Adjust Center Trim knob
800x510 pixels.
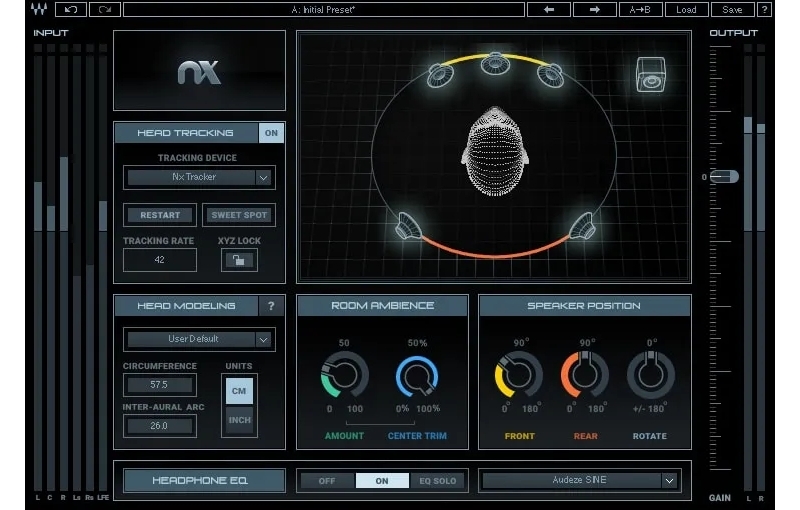[x=417, y=377]
